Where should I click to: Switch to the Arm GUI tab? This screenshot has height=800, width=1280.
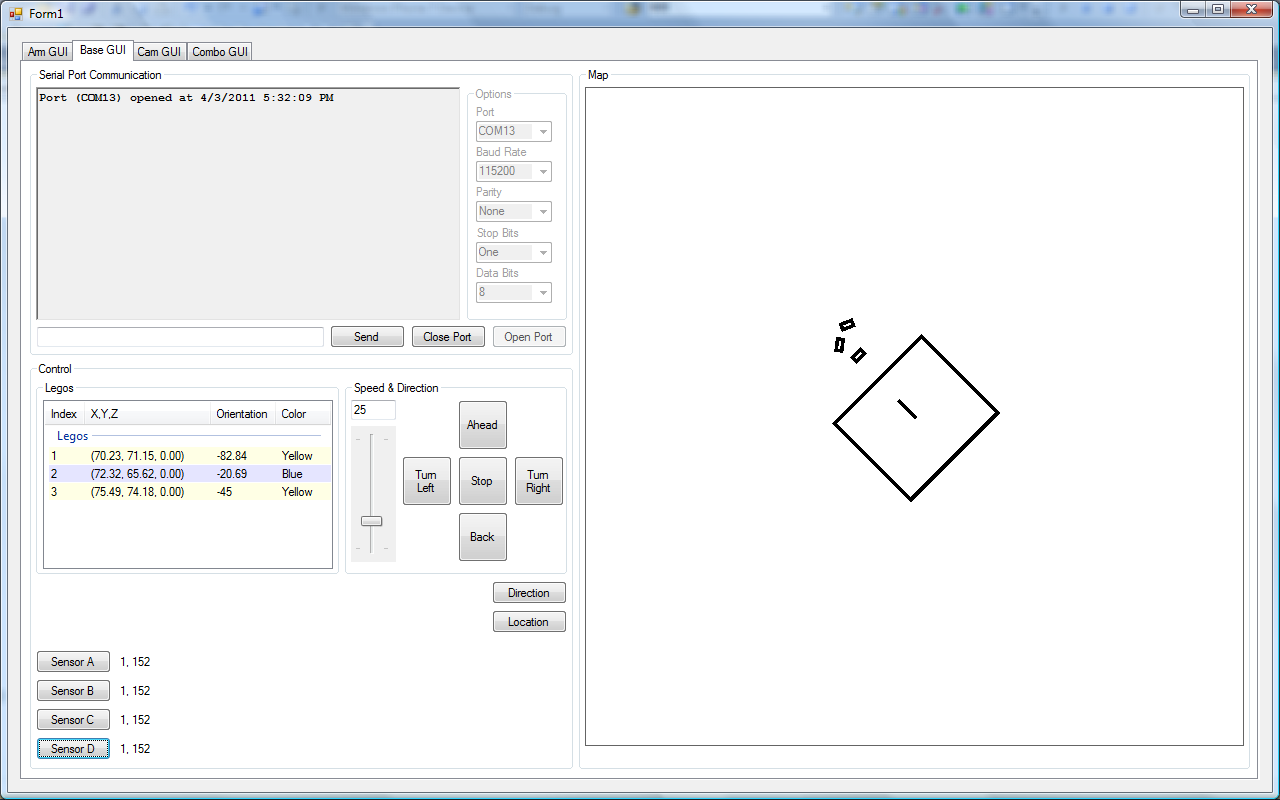pyautogui.click(x=47, y=52)
